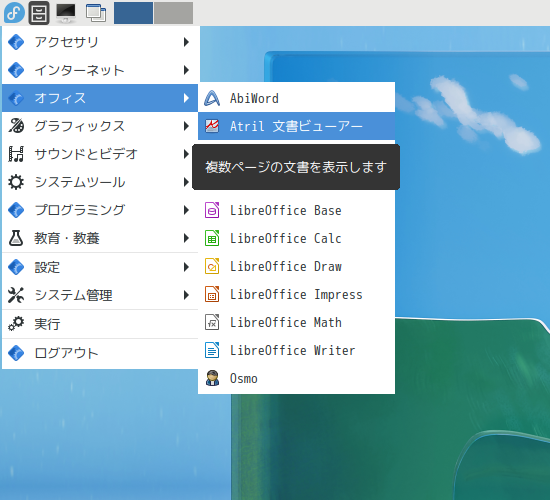Click the Fedora start menu icon
The image size is (550, 500).
tap(14, 13)
